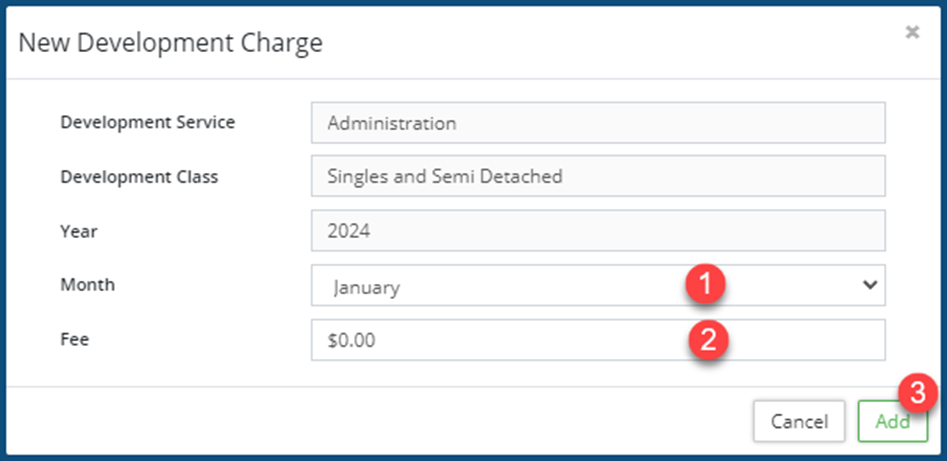
Task: Click the Year label text
Action: [78, 231]
